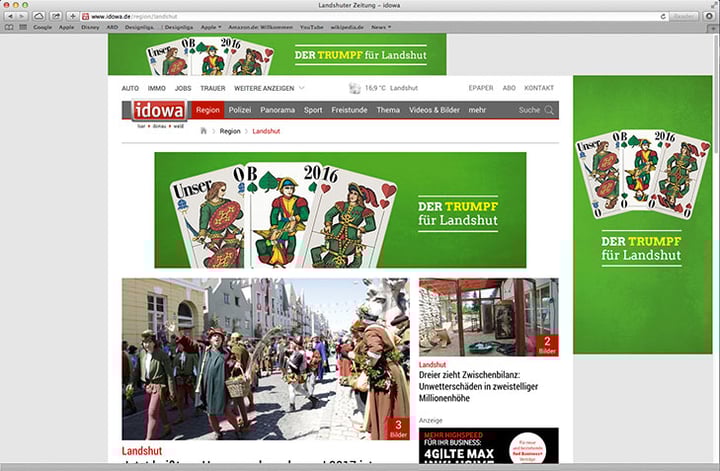This screenshot has height=471, width=720.
Task: Open the '2 Bilder' gallery badge
Action: coord(547,345)
